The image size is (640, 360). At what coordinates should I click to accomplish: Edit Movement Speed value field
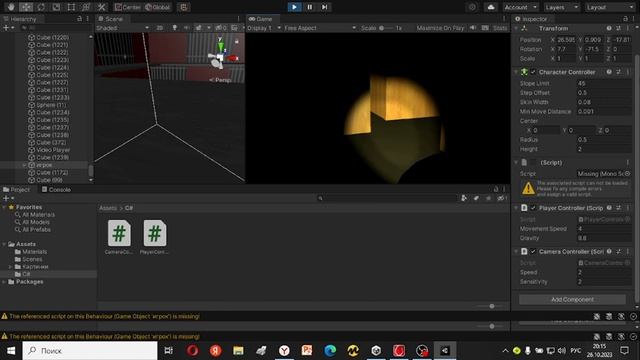point(603,229)
